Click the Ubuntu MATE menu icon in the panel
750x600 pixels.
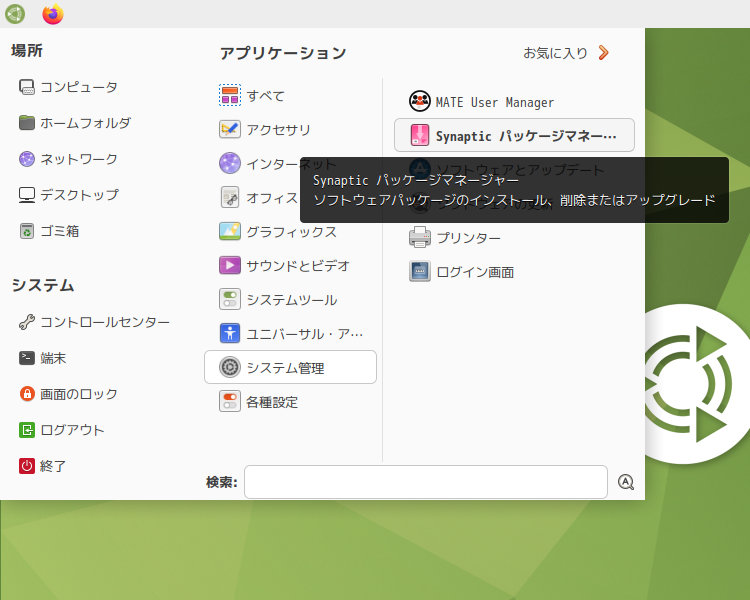coord(15,14)
